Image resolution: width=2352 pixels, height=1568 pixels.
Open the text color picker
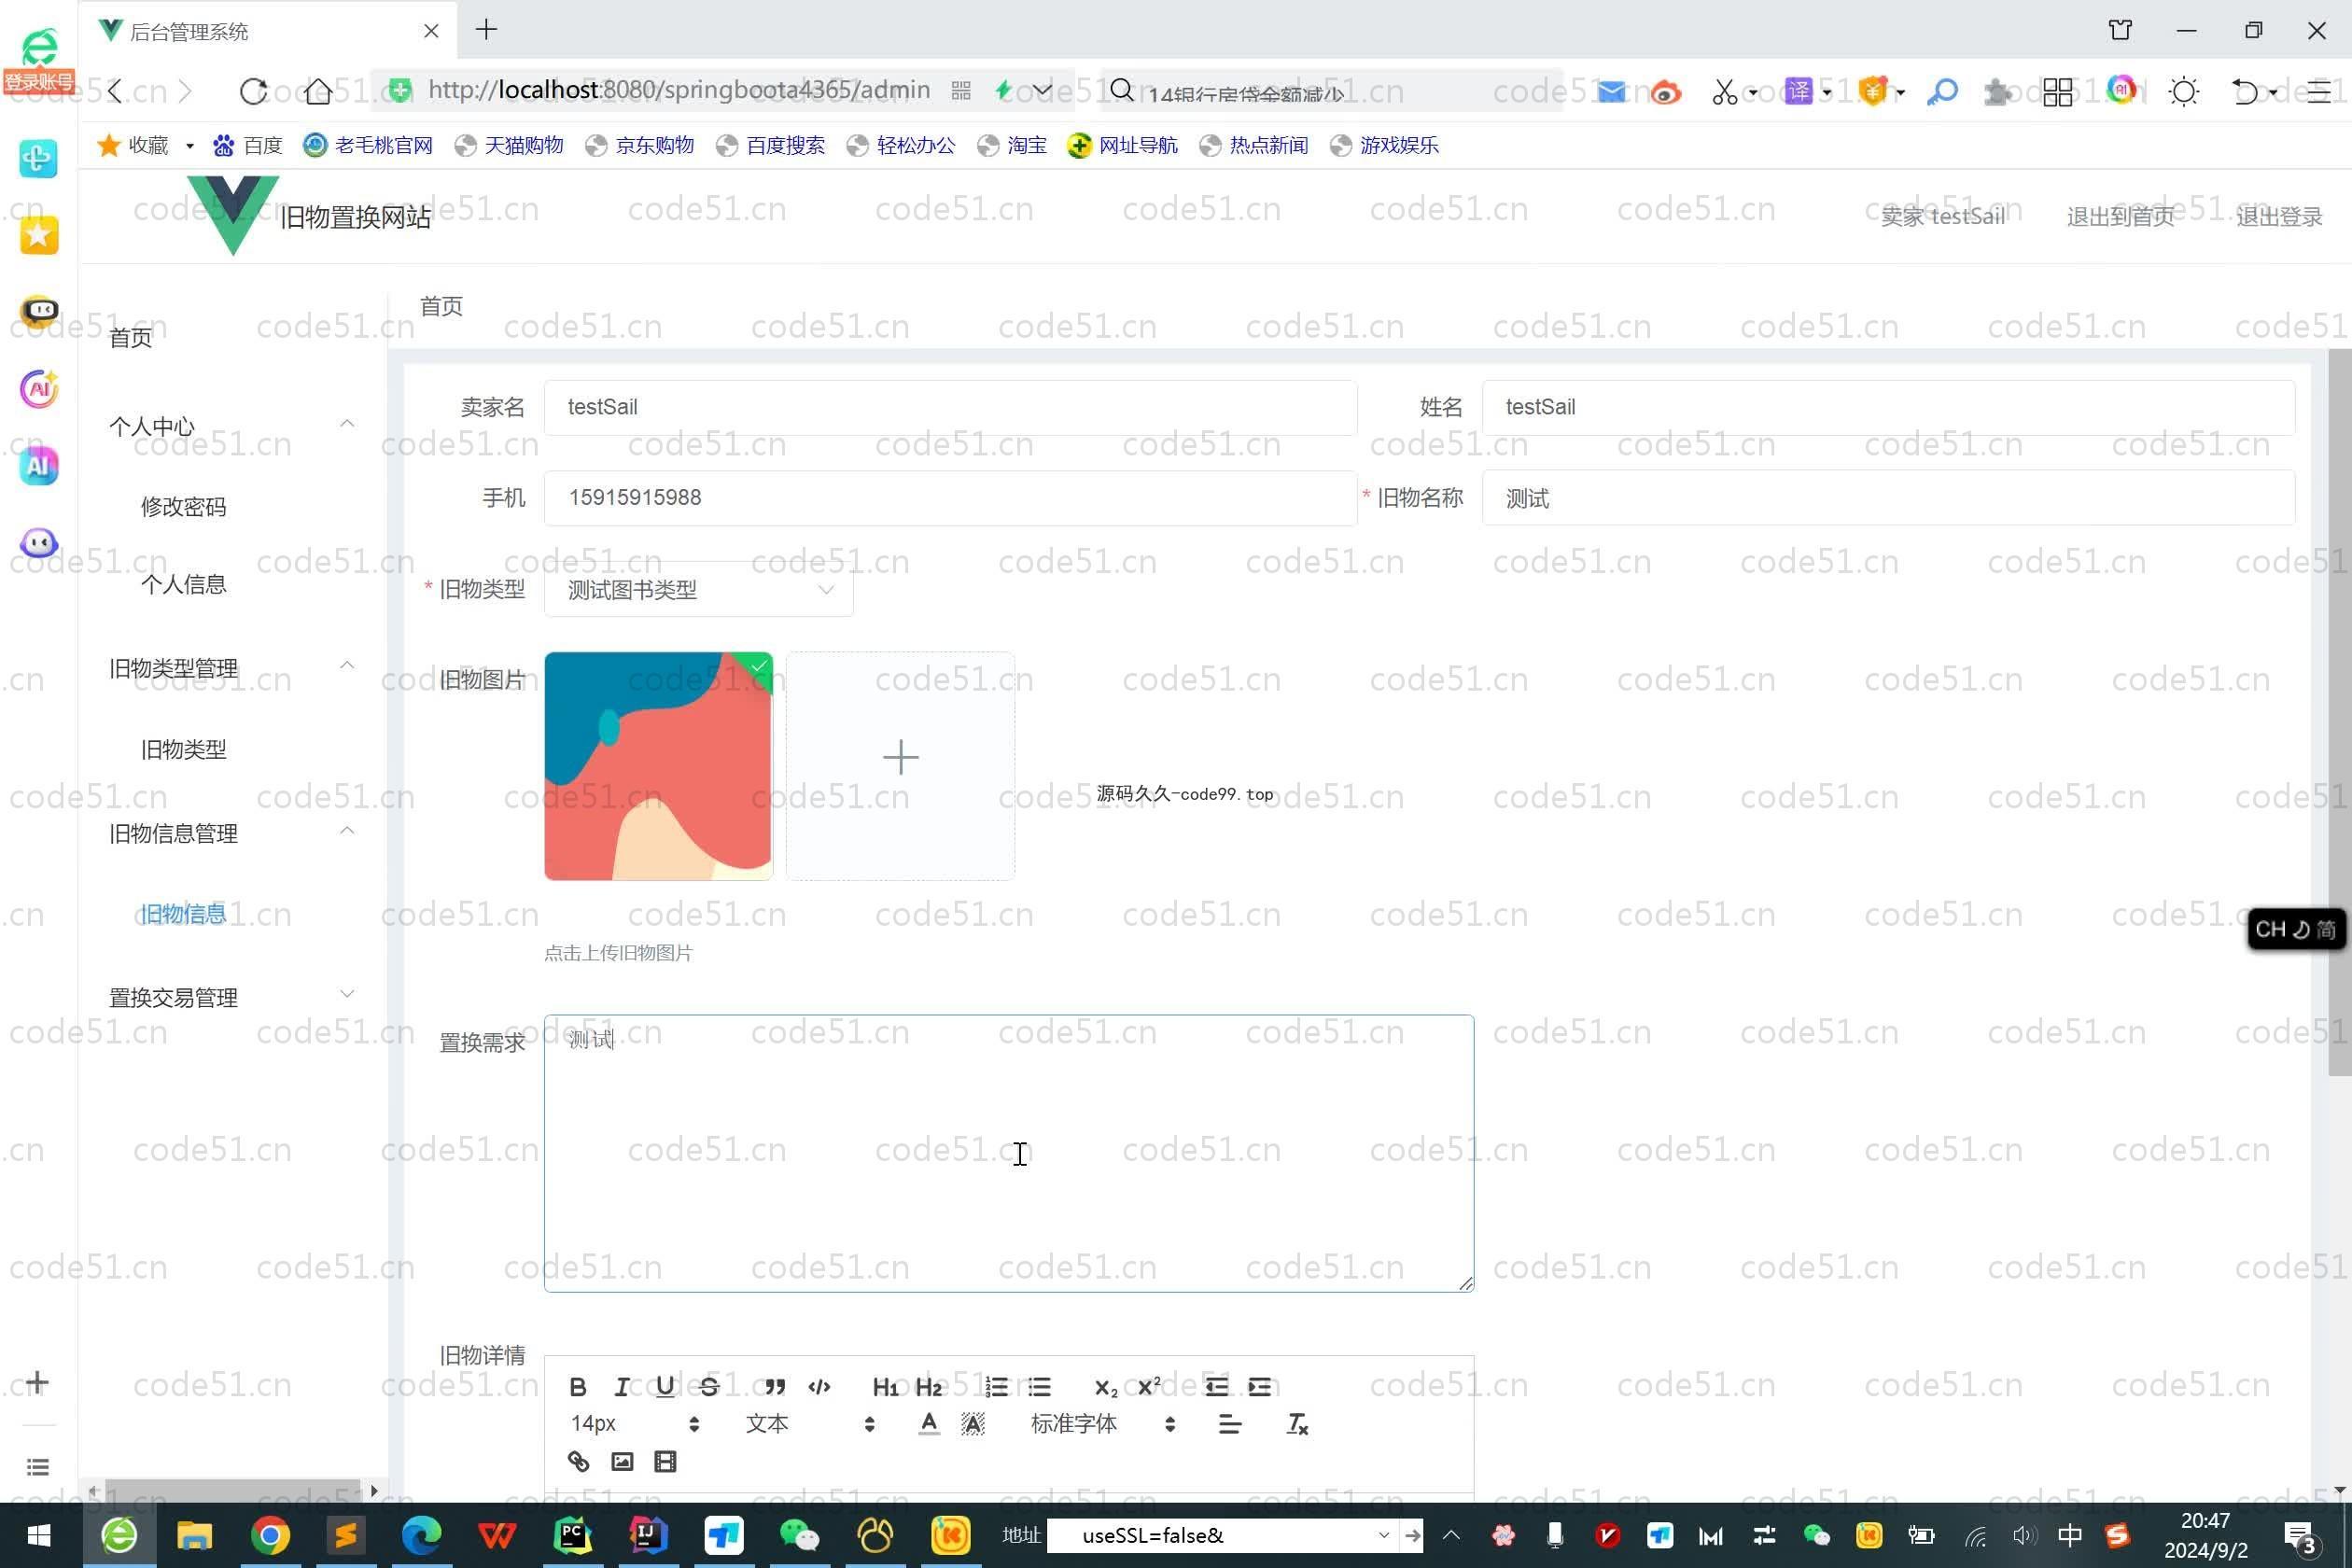[929, 1423]
